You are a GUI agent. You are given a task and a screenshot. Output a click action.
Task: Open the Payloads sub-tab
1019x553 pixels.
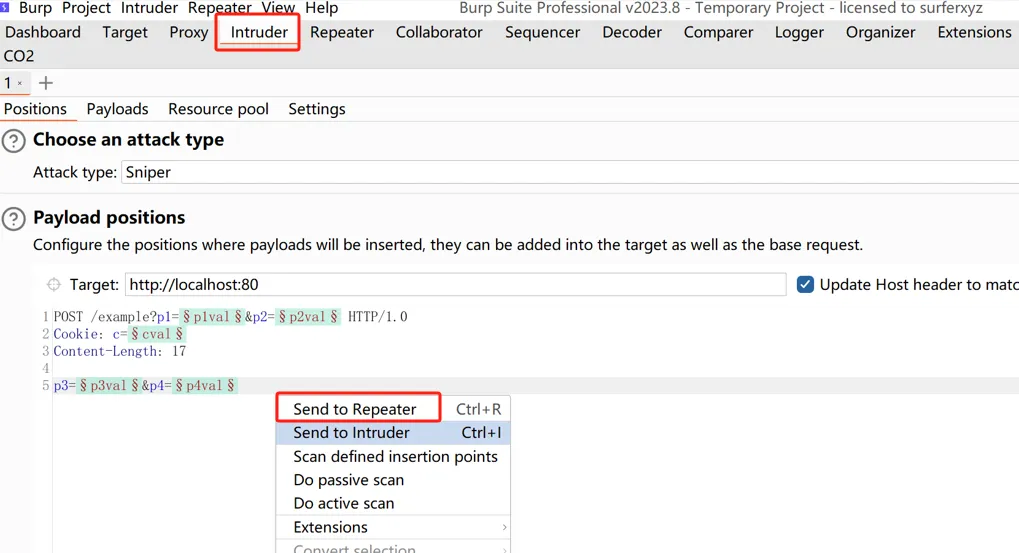(x=117, y=109)
